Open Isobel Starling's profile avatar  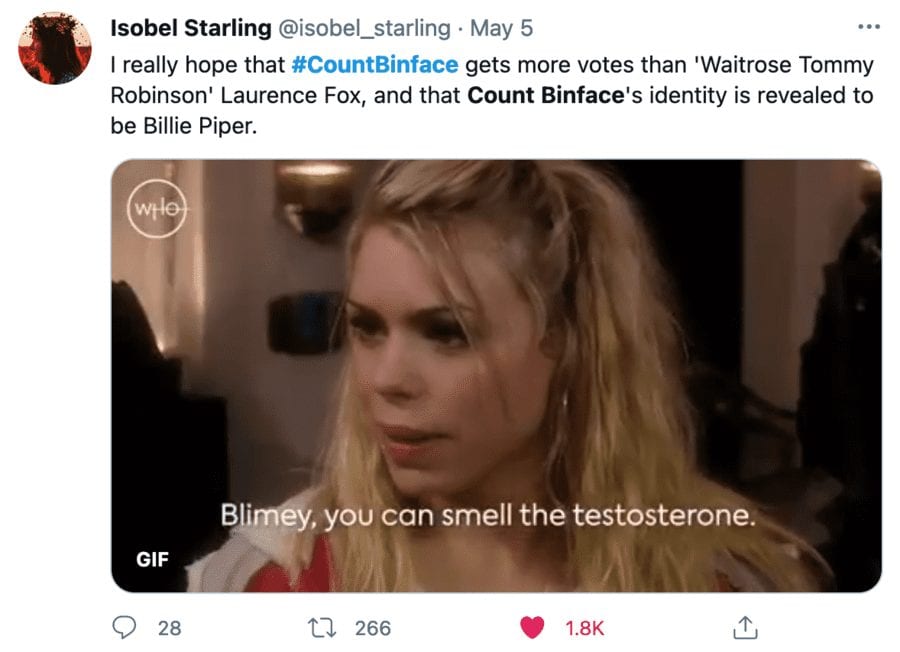click(55, 48)
